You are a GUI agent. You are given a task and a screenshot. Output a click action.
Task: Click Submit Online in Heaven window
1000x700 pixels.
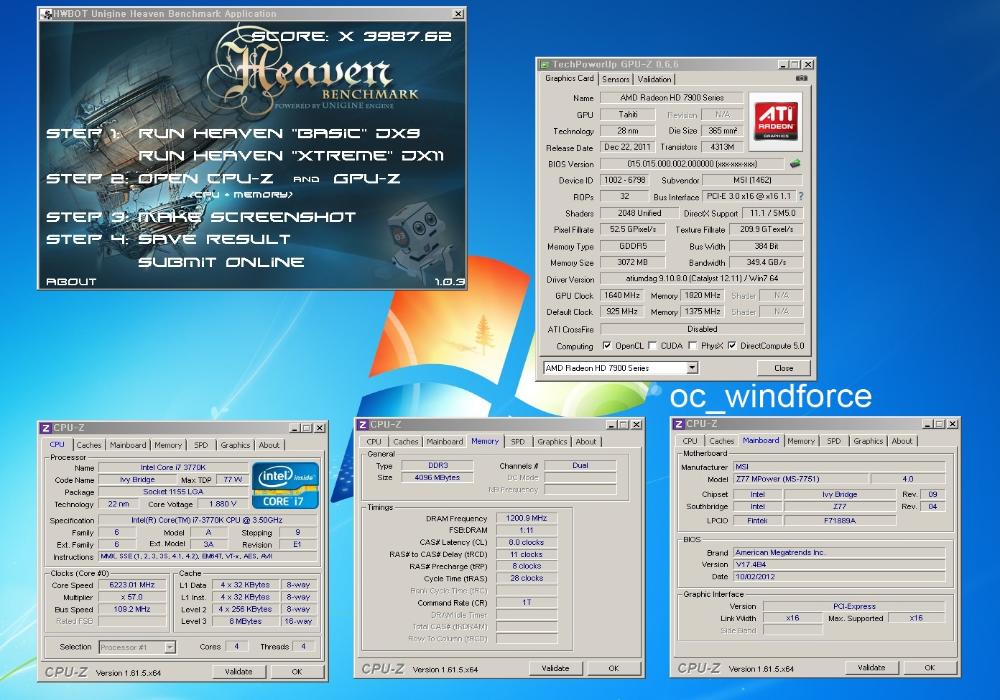coord(221,262)
